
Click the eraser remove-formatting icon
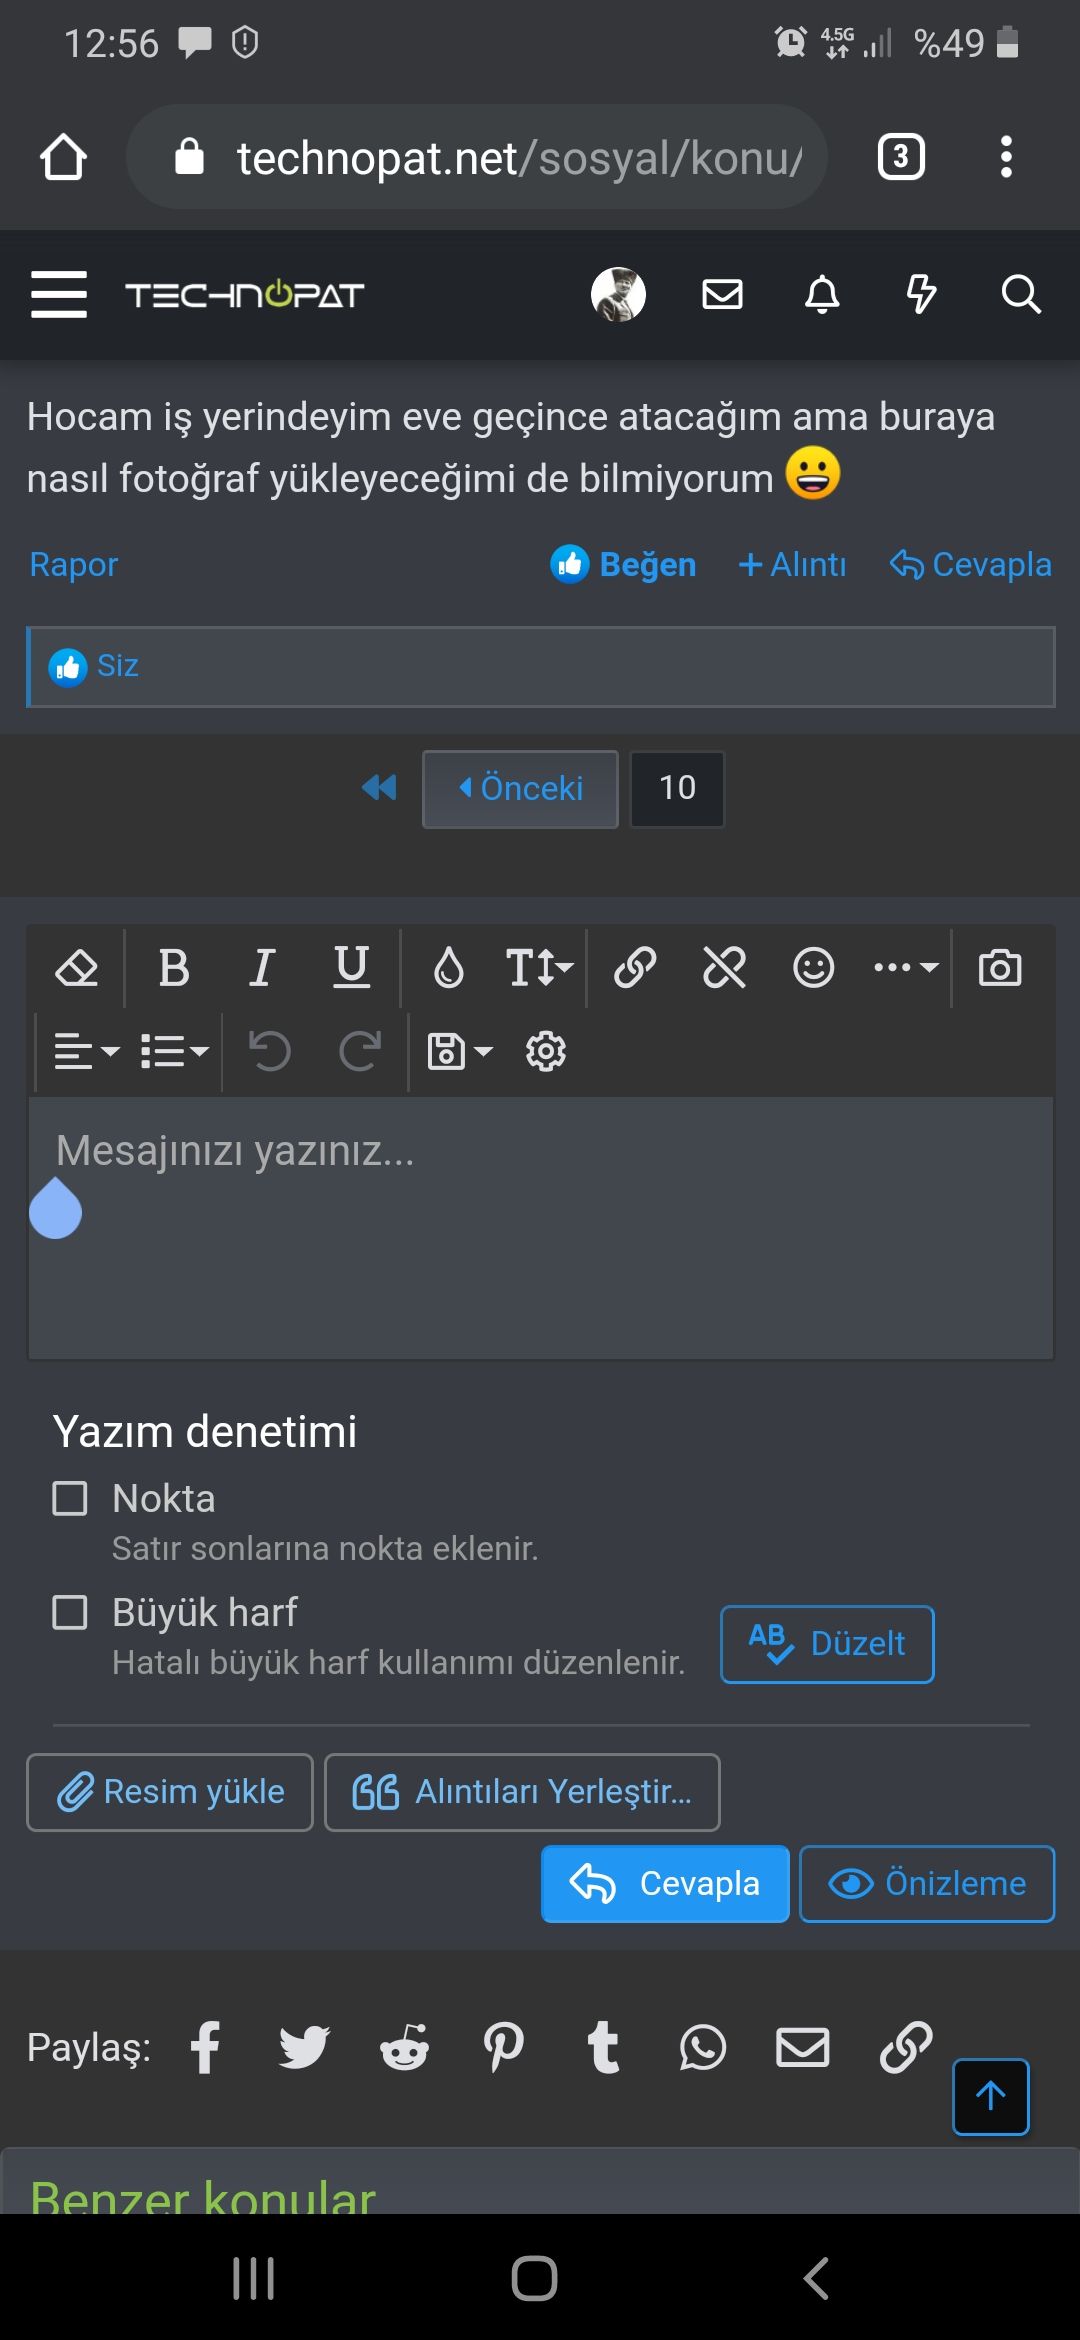click(76, 968)
